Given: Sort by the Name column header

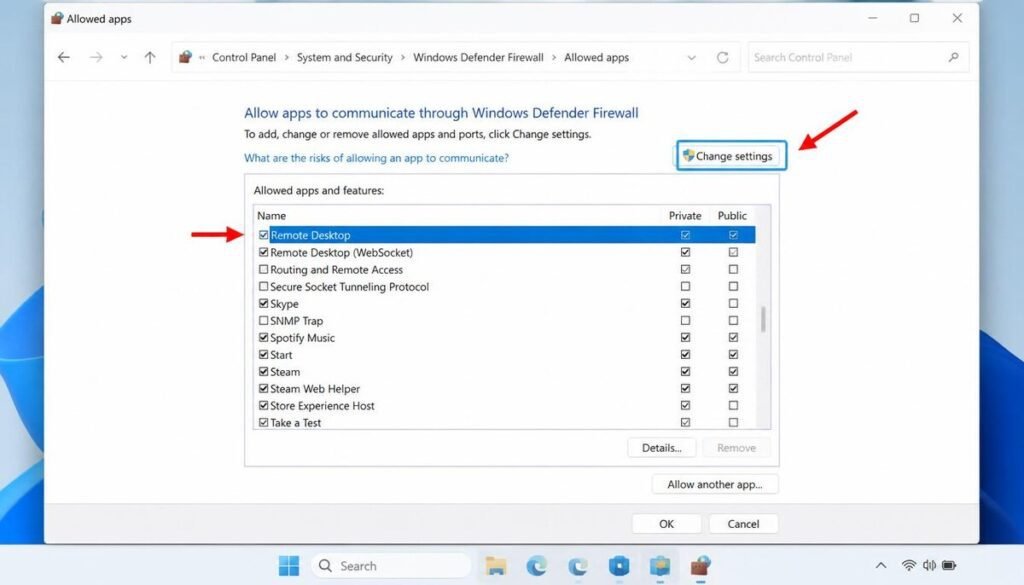Looking at the screenshot, I should (271, 215).
